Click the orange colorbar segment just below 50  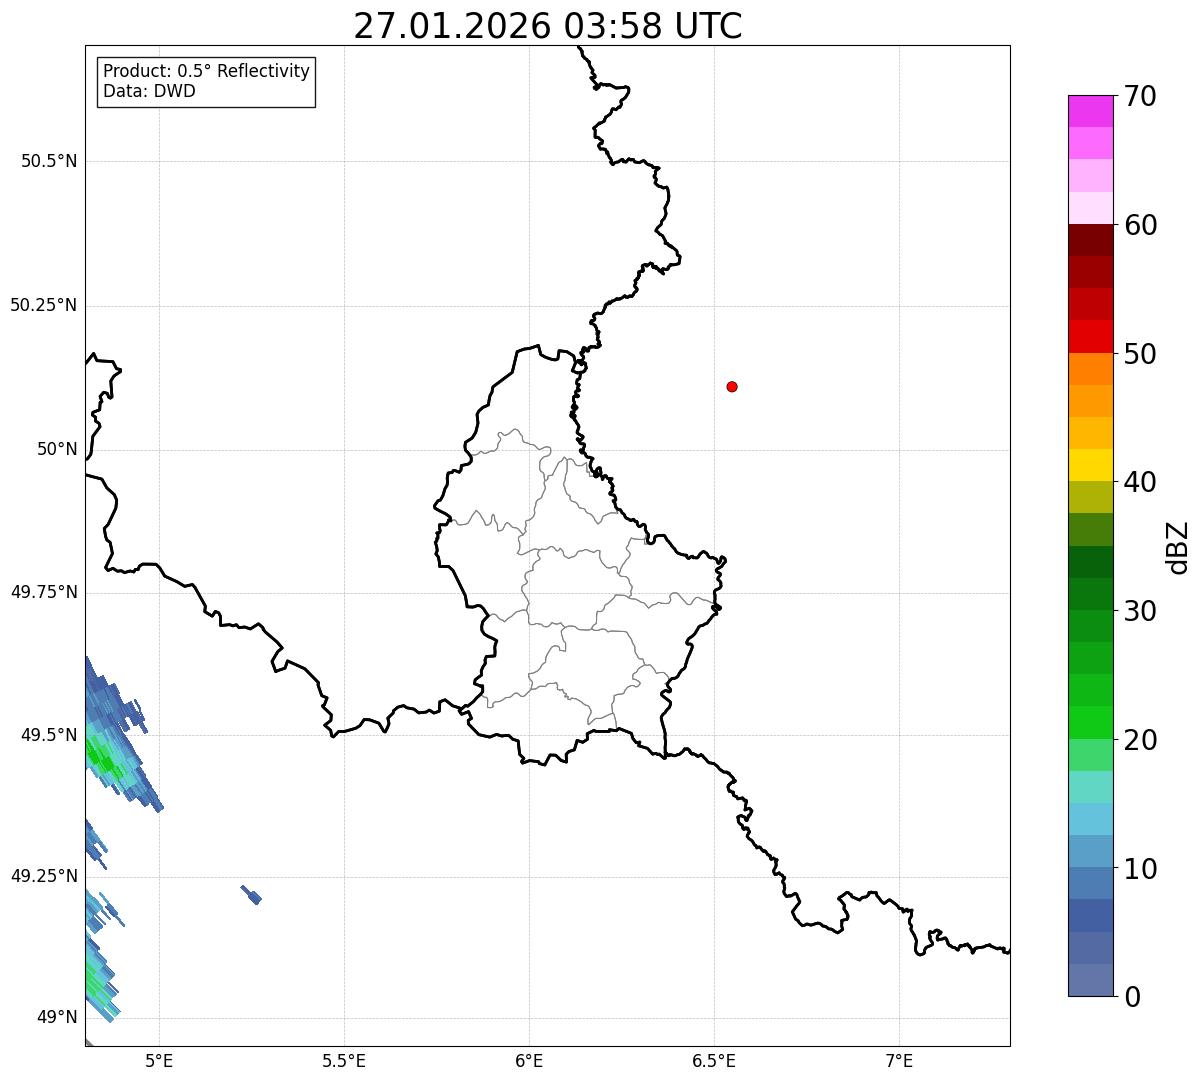point(1090,369)
